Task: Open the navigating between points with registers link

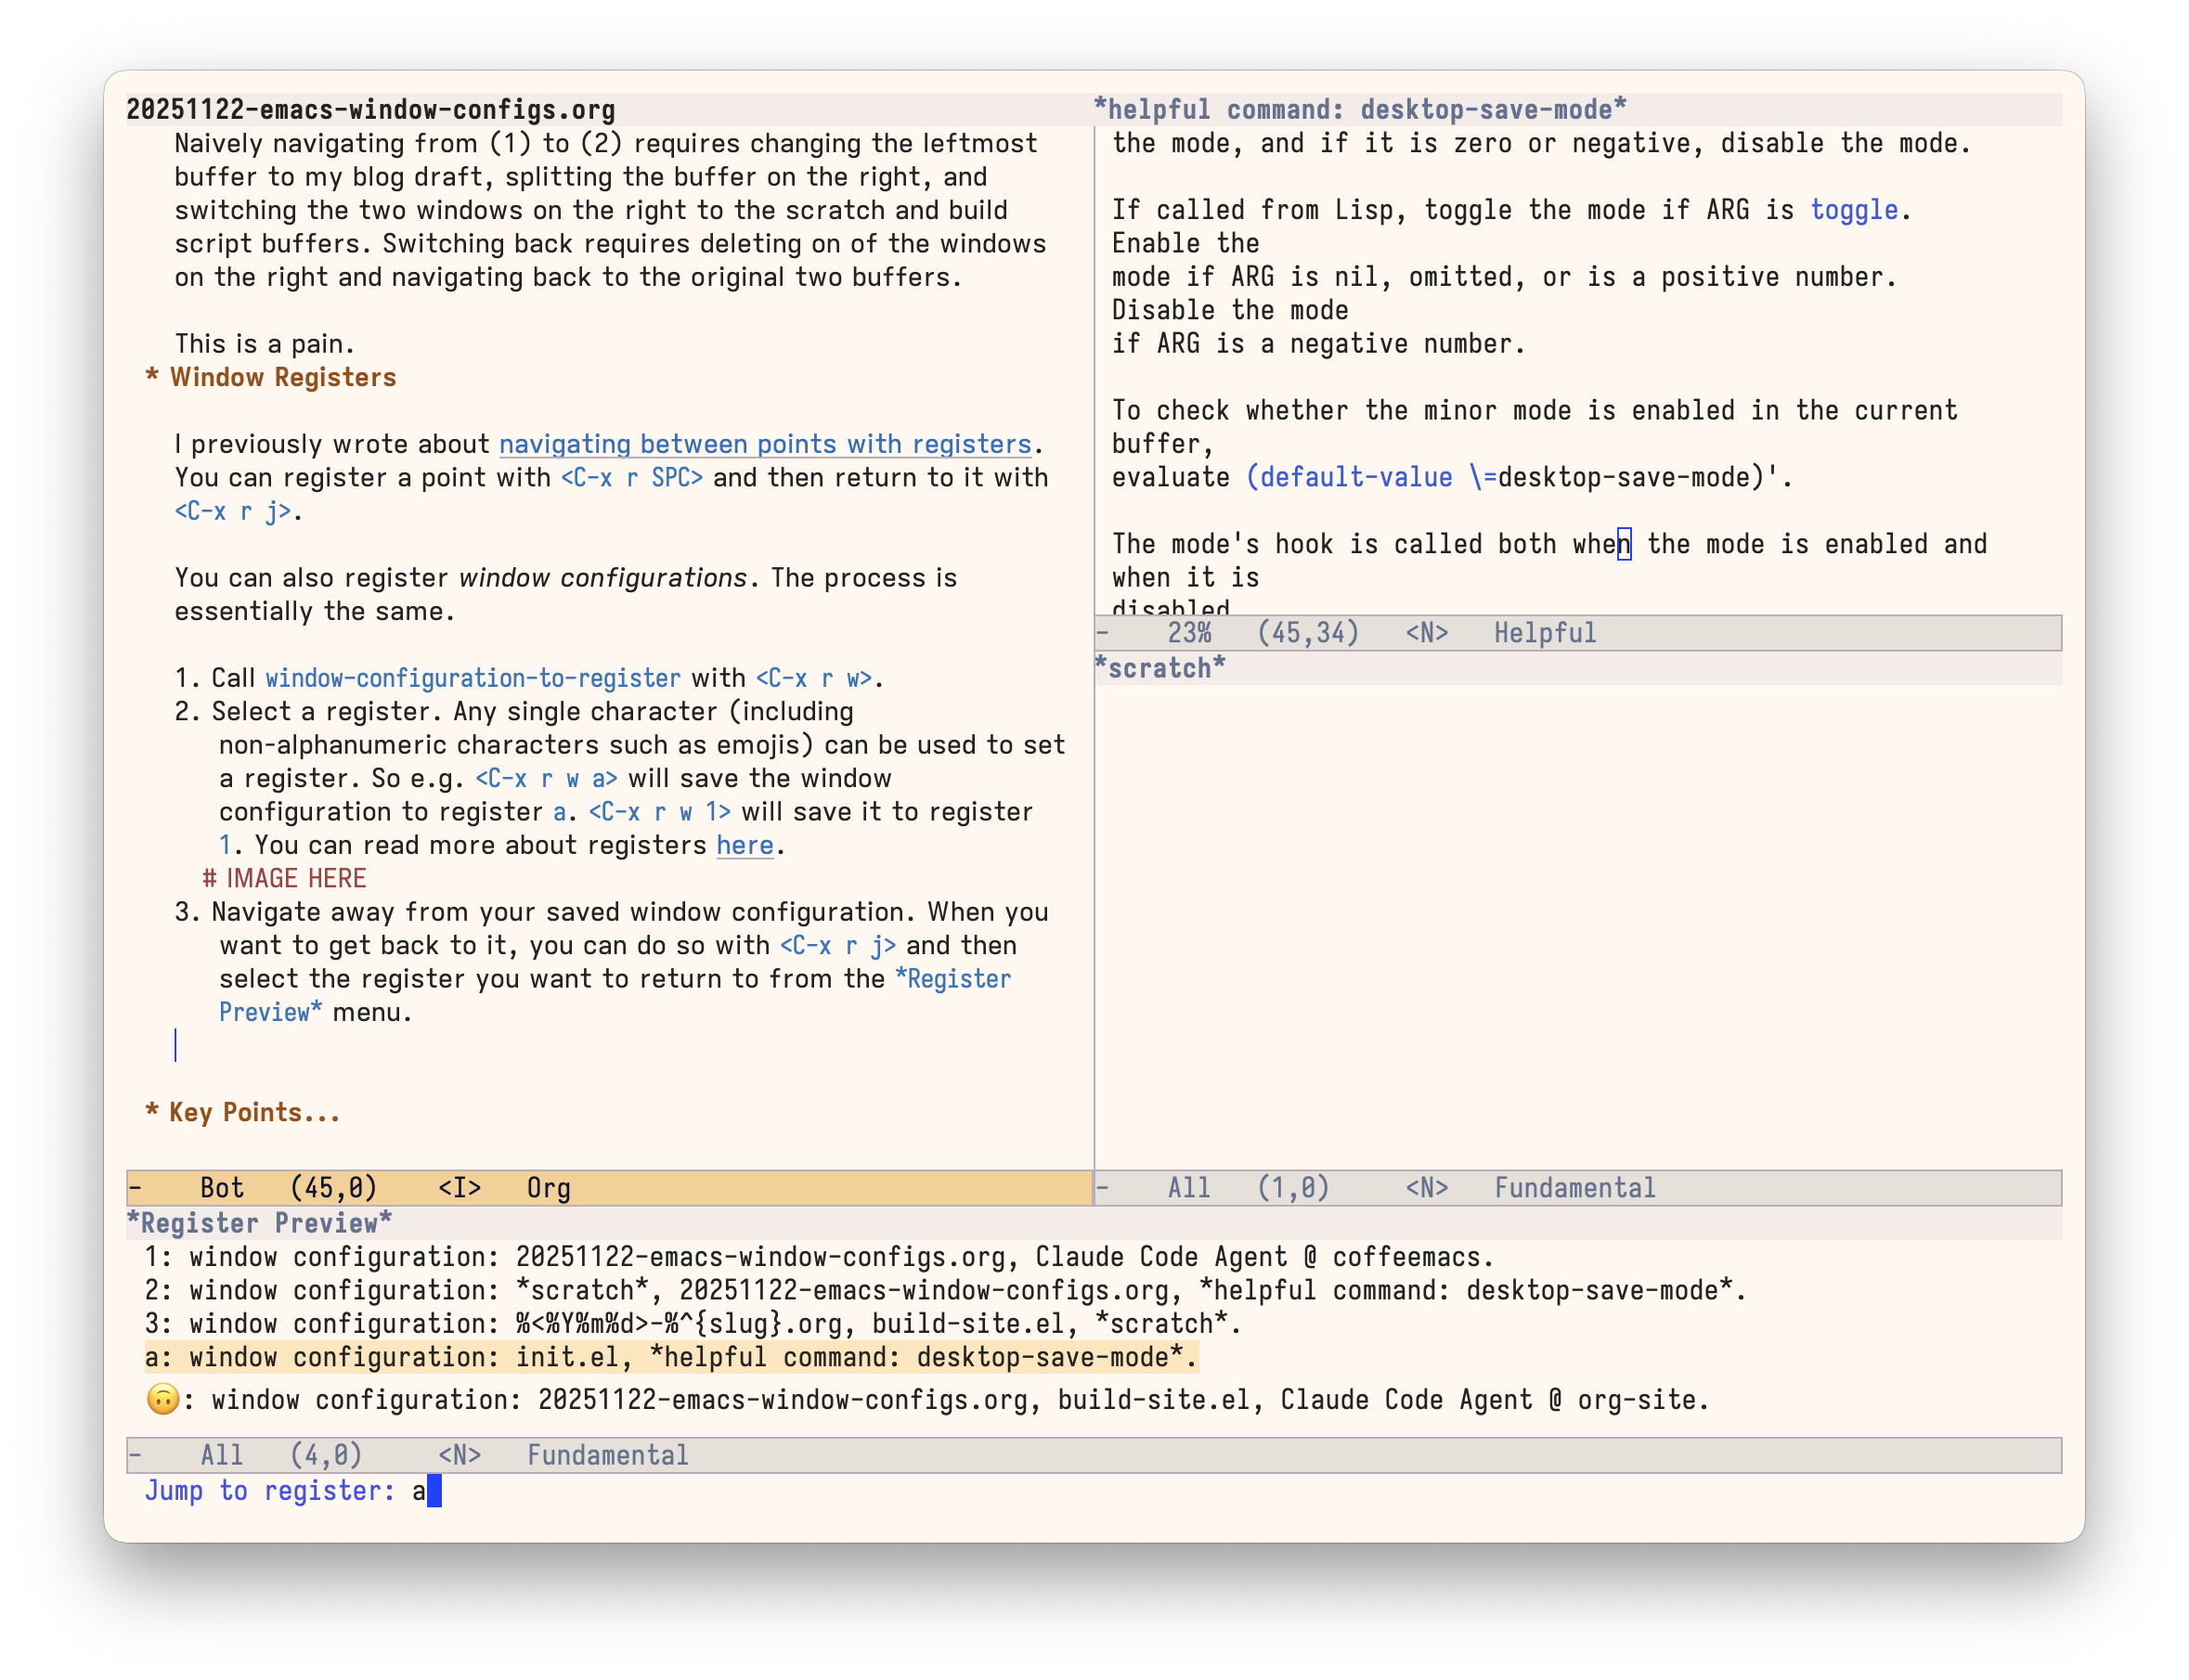Action: point(764,443)
